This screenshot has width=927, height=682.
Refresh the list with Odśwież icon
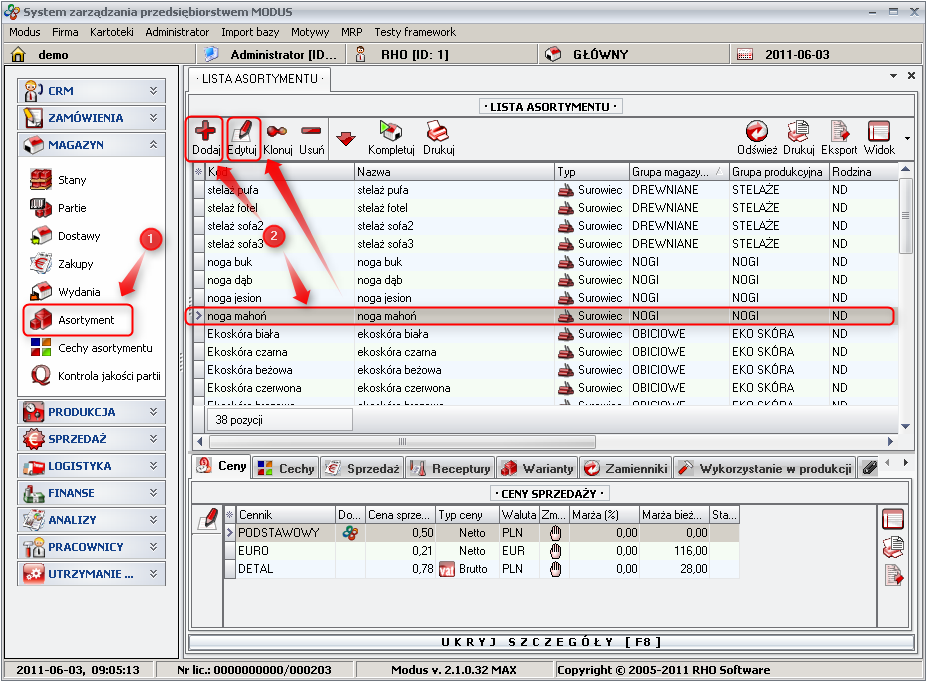click(757, 131)
